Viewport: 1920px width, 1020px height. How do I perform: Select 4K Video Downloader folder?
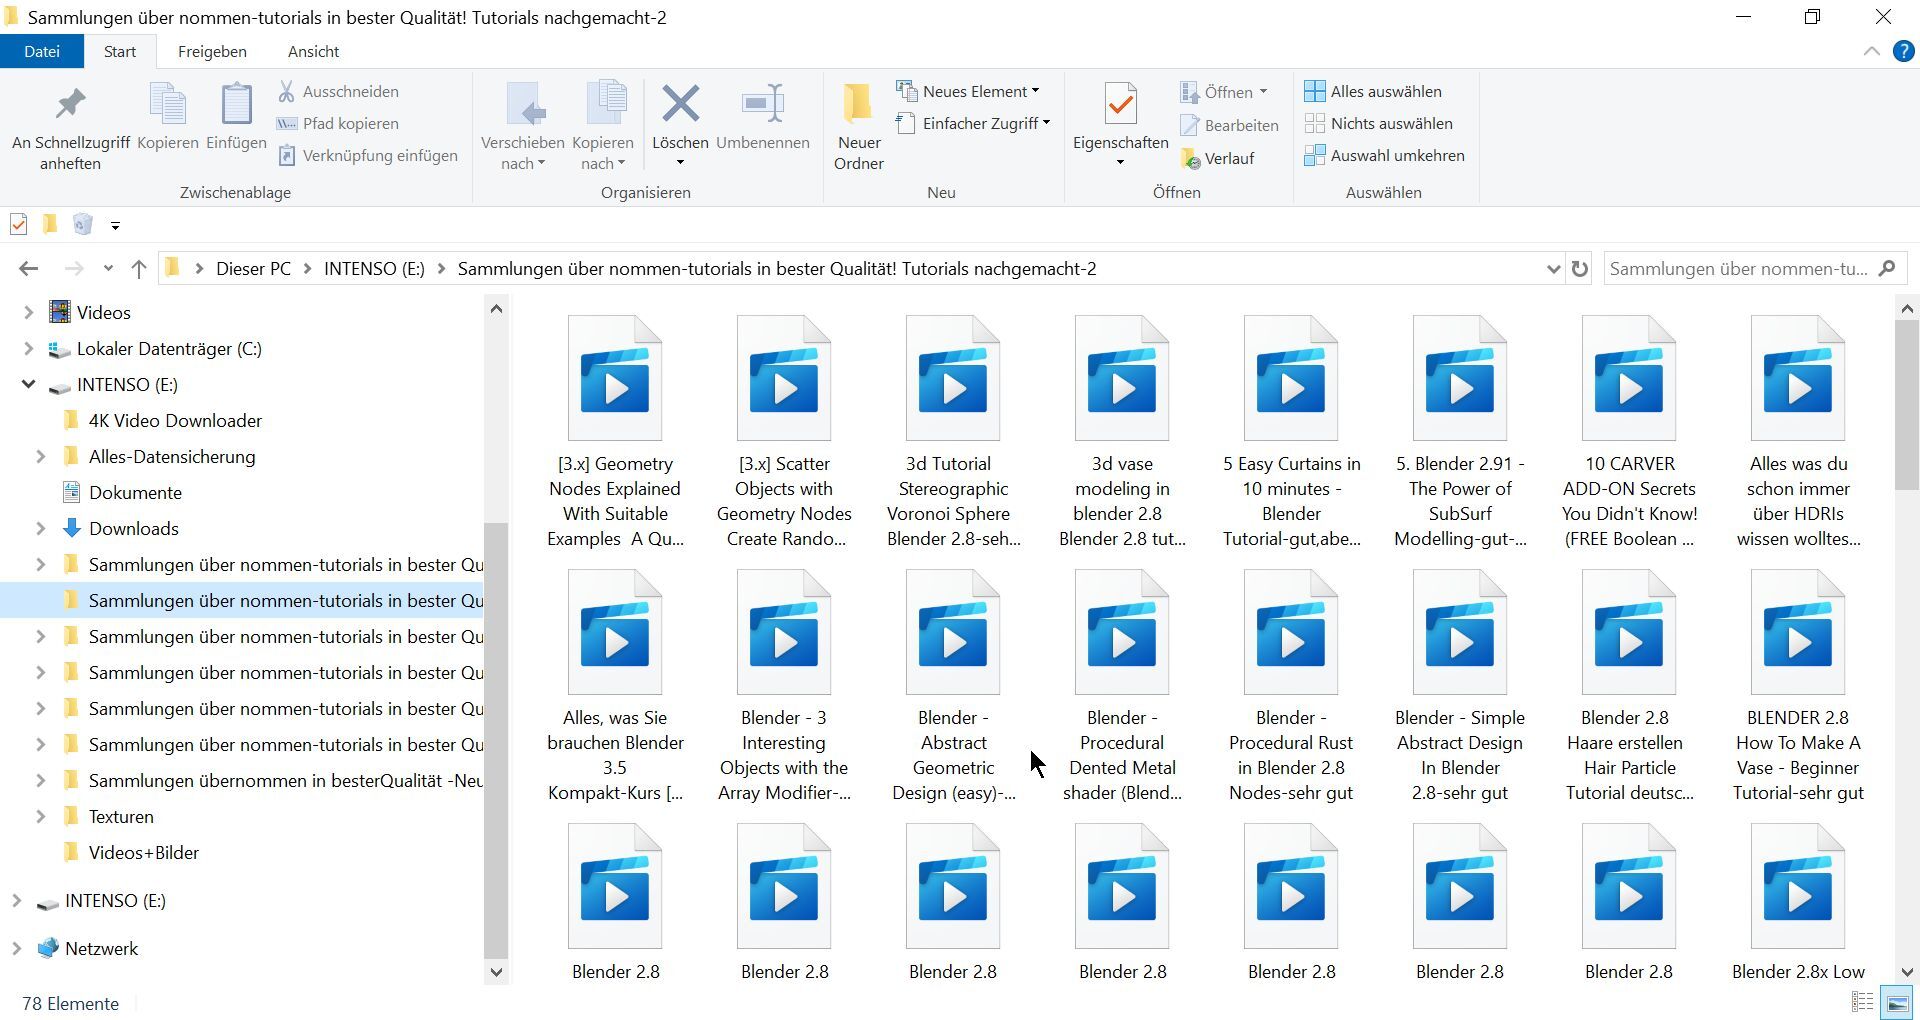click(x=175, y=421)
